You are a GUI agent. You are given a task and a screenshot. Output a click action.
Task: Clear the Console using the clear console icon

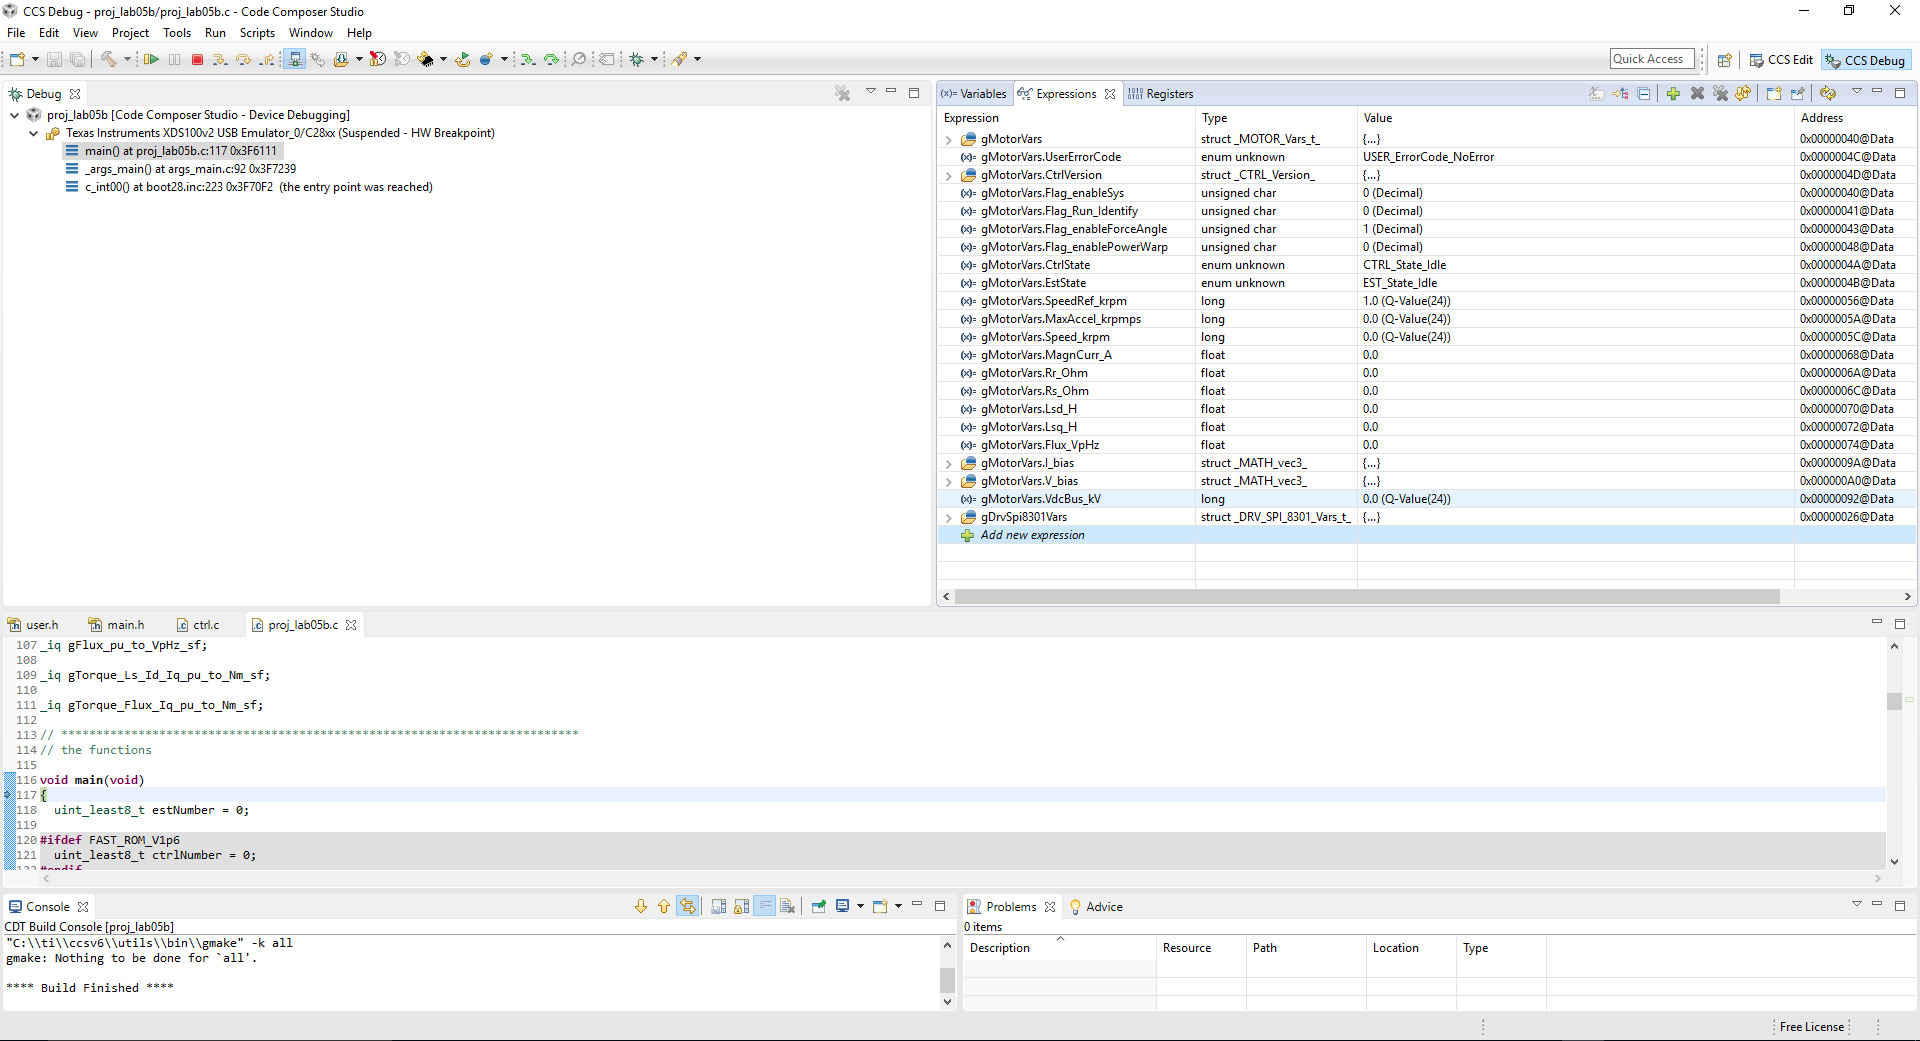[788, 907]
